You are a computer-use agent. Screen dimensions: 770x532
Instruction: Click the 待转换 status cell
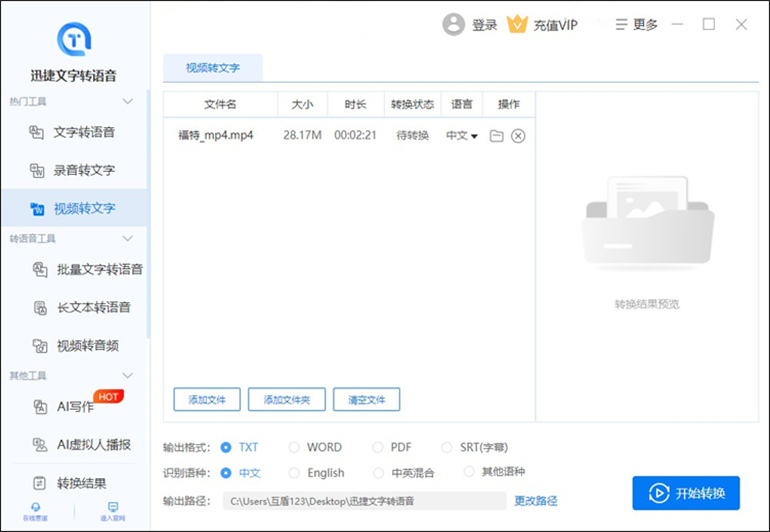412,136
